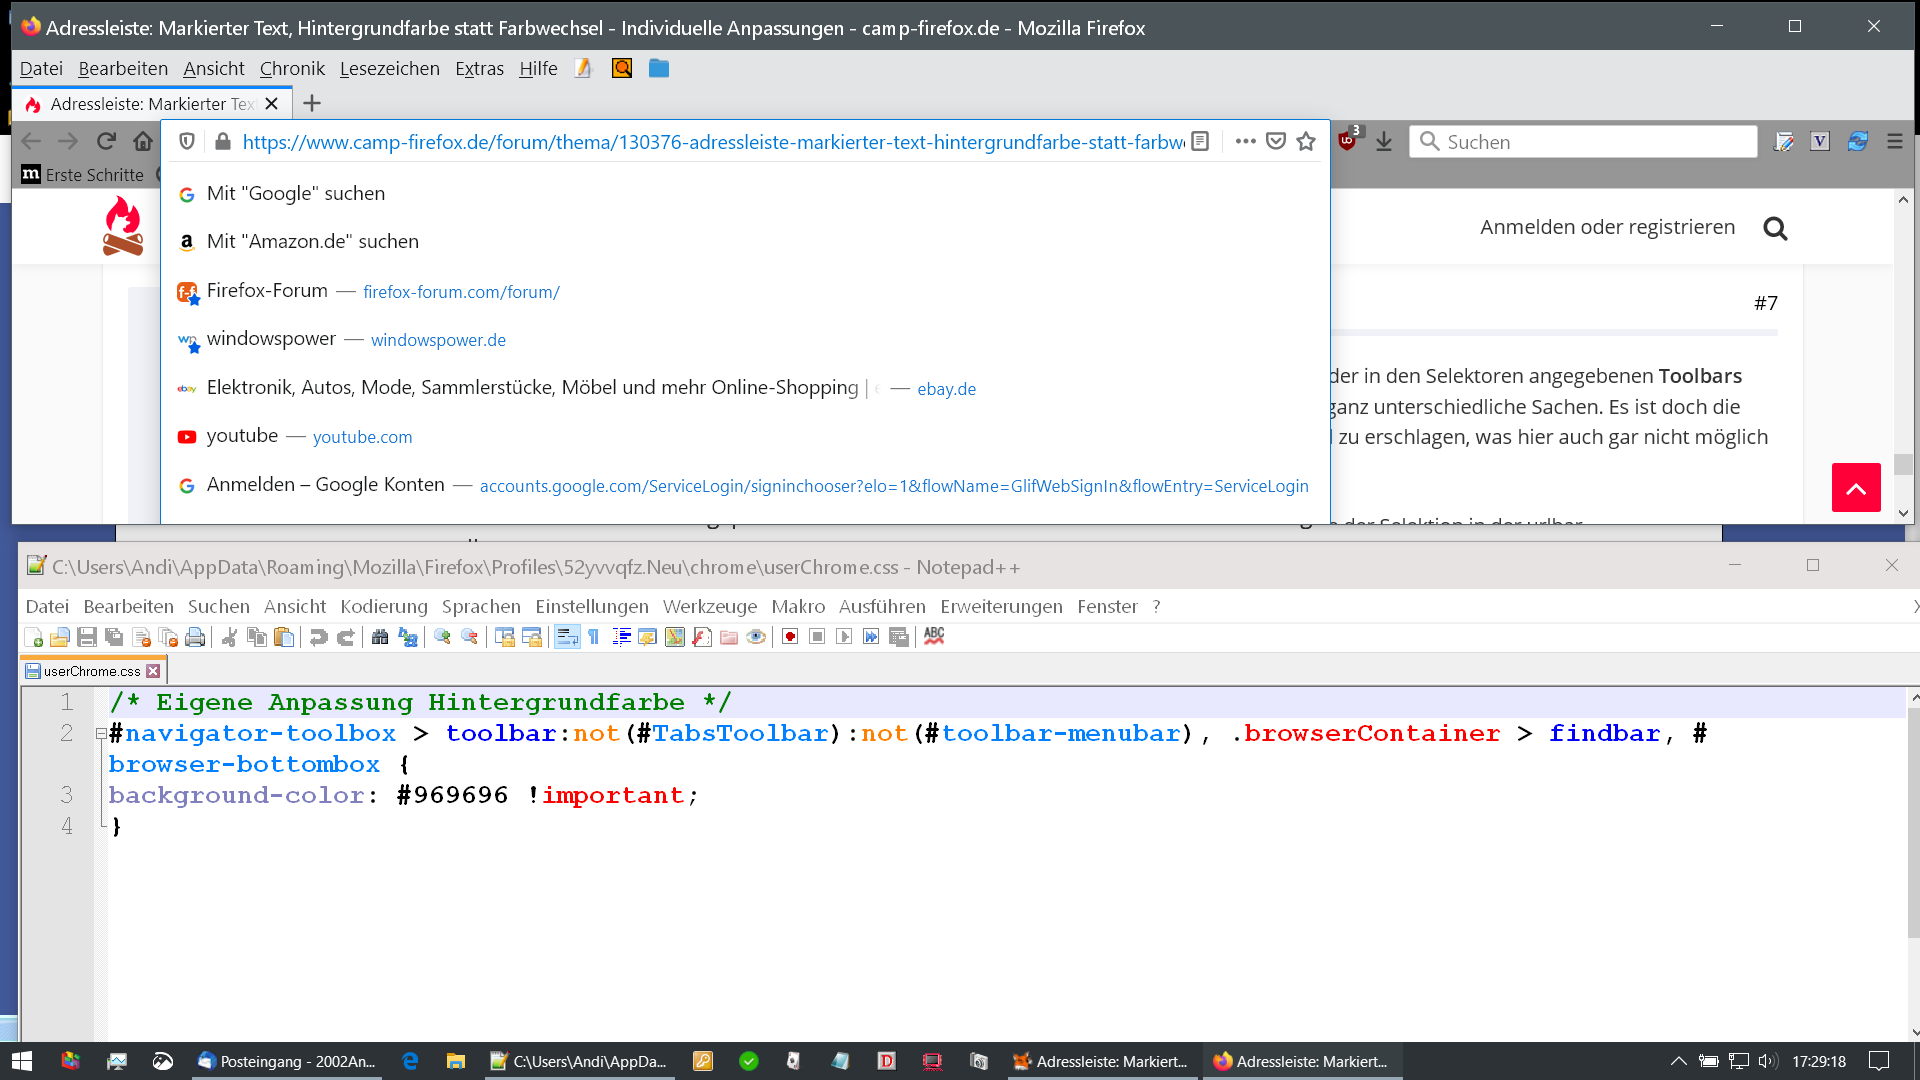Bookmark this page with star icon
The width and height of the screenshot is (1920, 1080).
click(x=1306, y=142)
